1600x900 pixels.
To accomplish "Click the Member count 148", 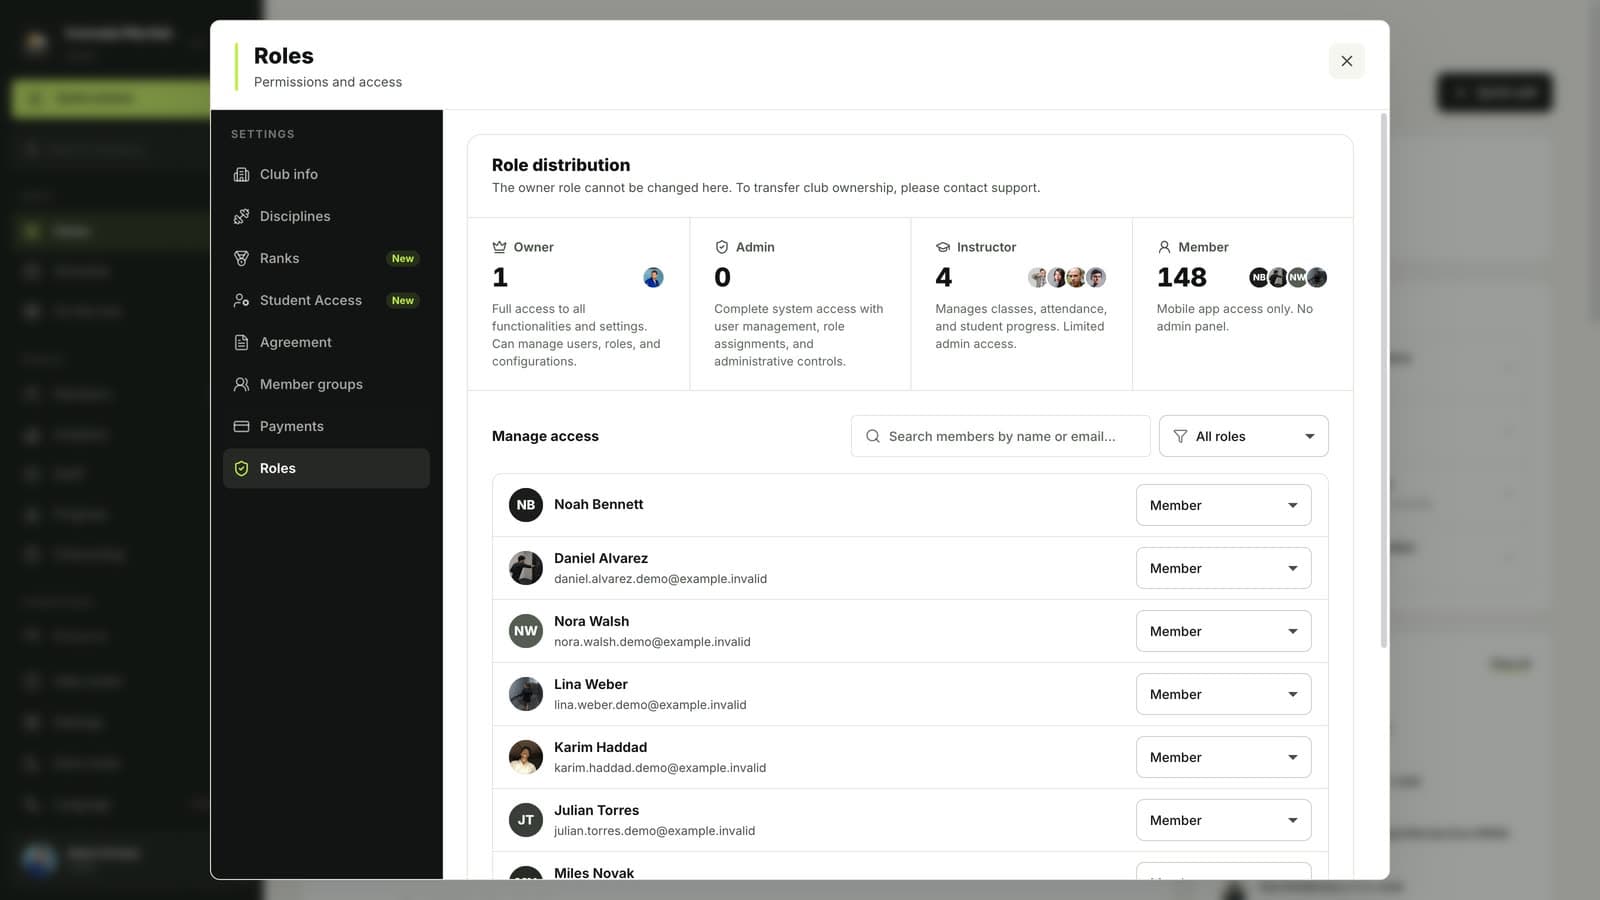I will pyautogui.click(x=1182, y=277).
